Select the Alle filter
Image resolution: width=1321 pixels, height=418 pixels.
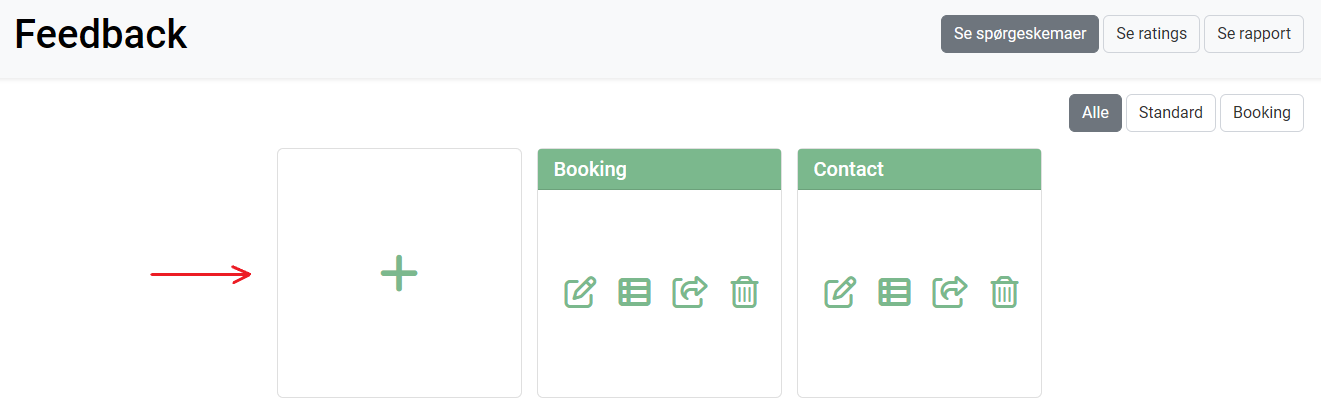tap(1095, 113)
